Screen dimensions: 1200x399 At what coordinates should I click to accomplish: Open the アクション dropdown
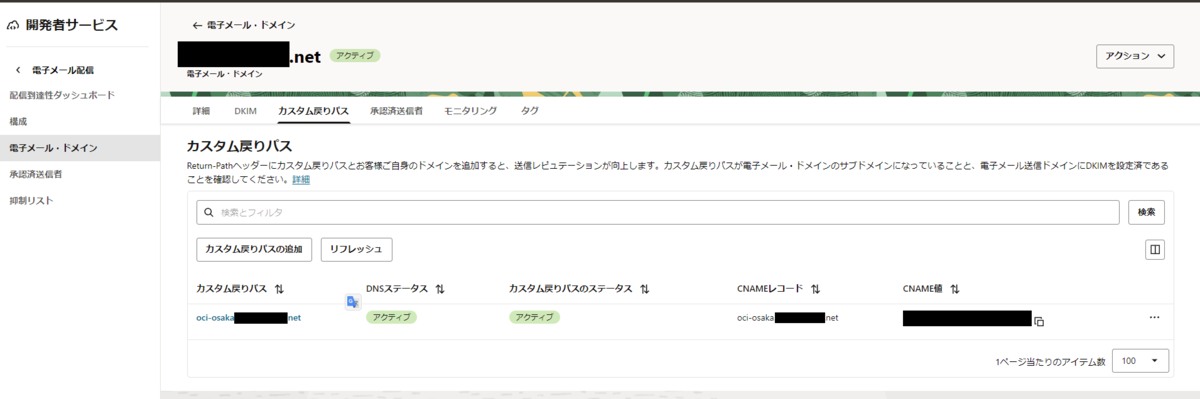pyautogui.click(x=1135, y=57)
